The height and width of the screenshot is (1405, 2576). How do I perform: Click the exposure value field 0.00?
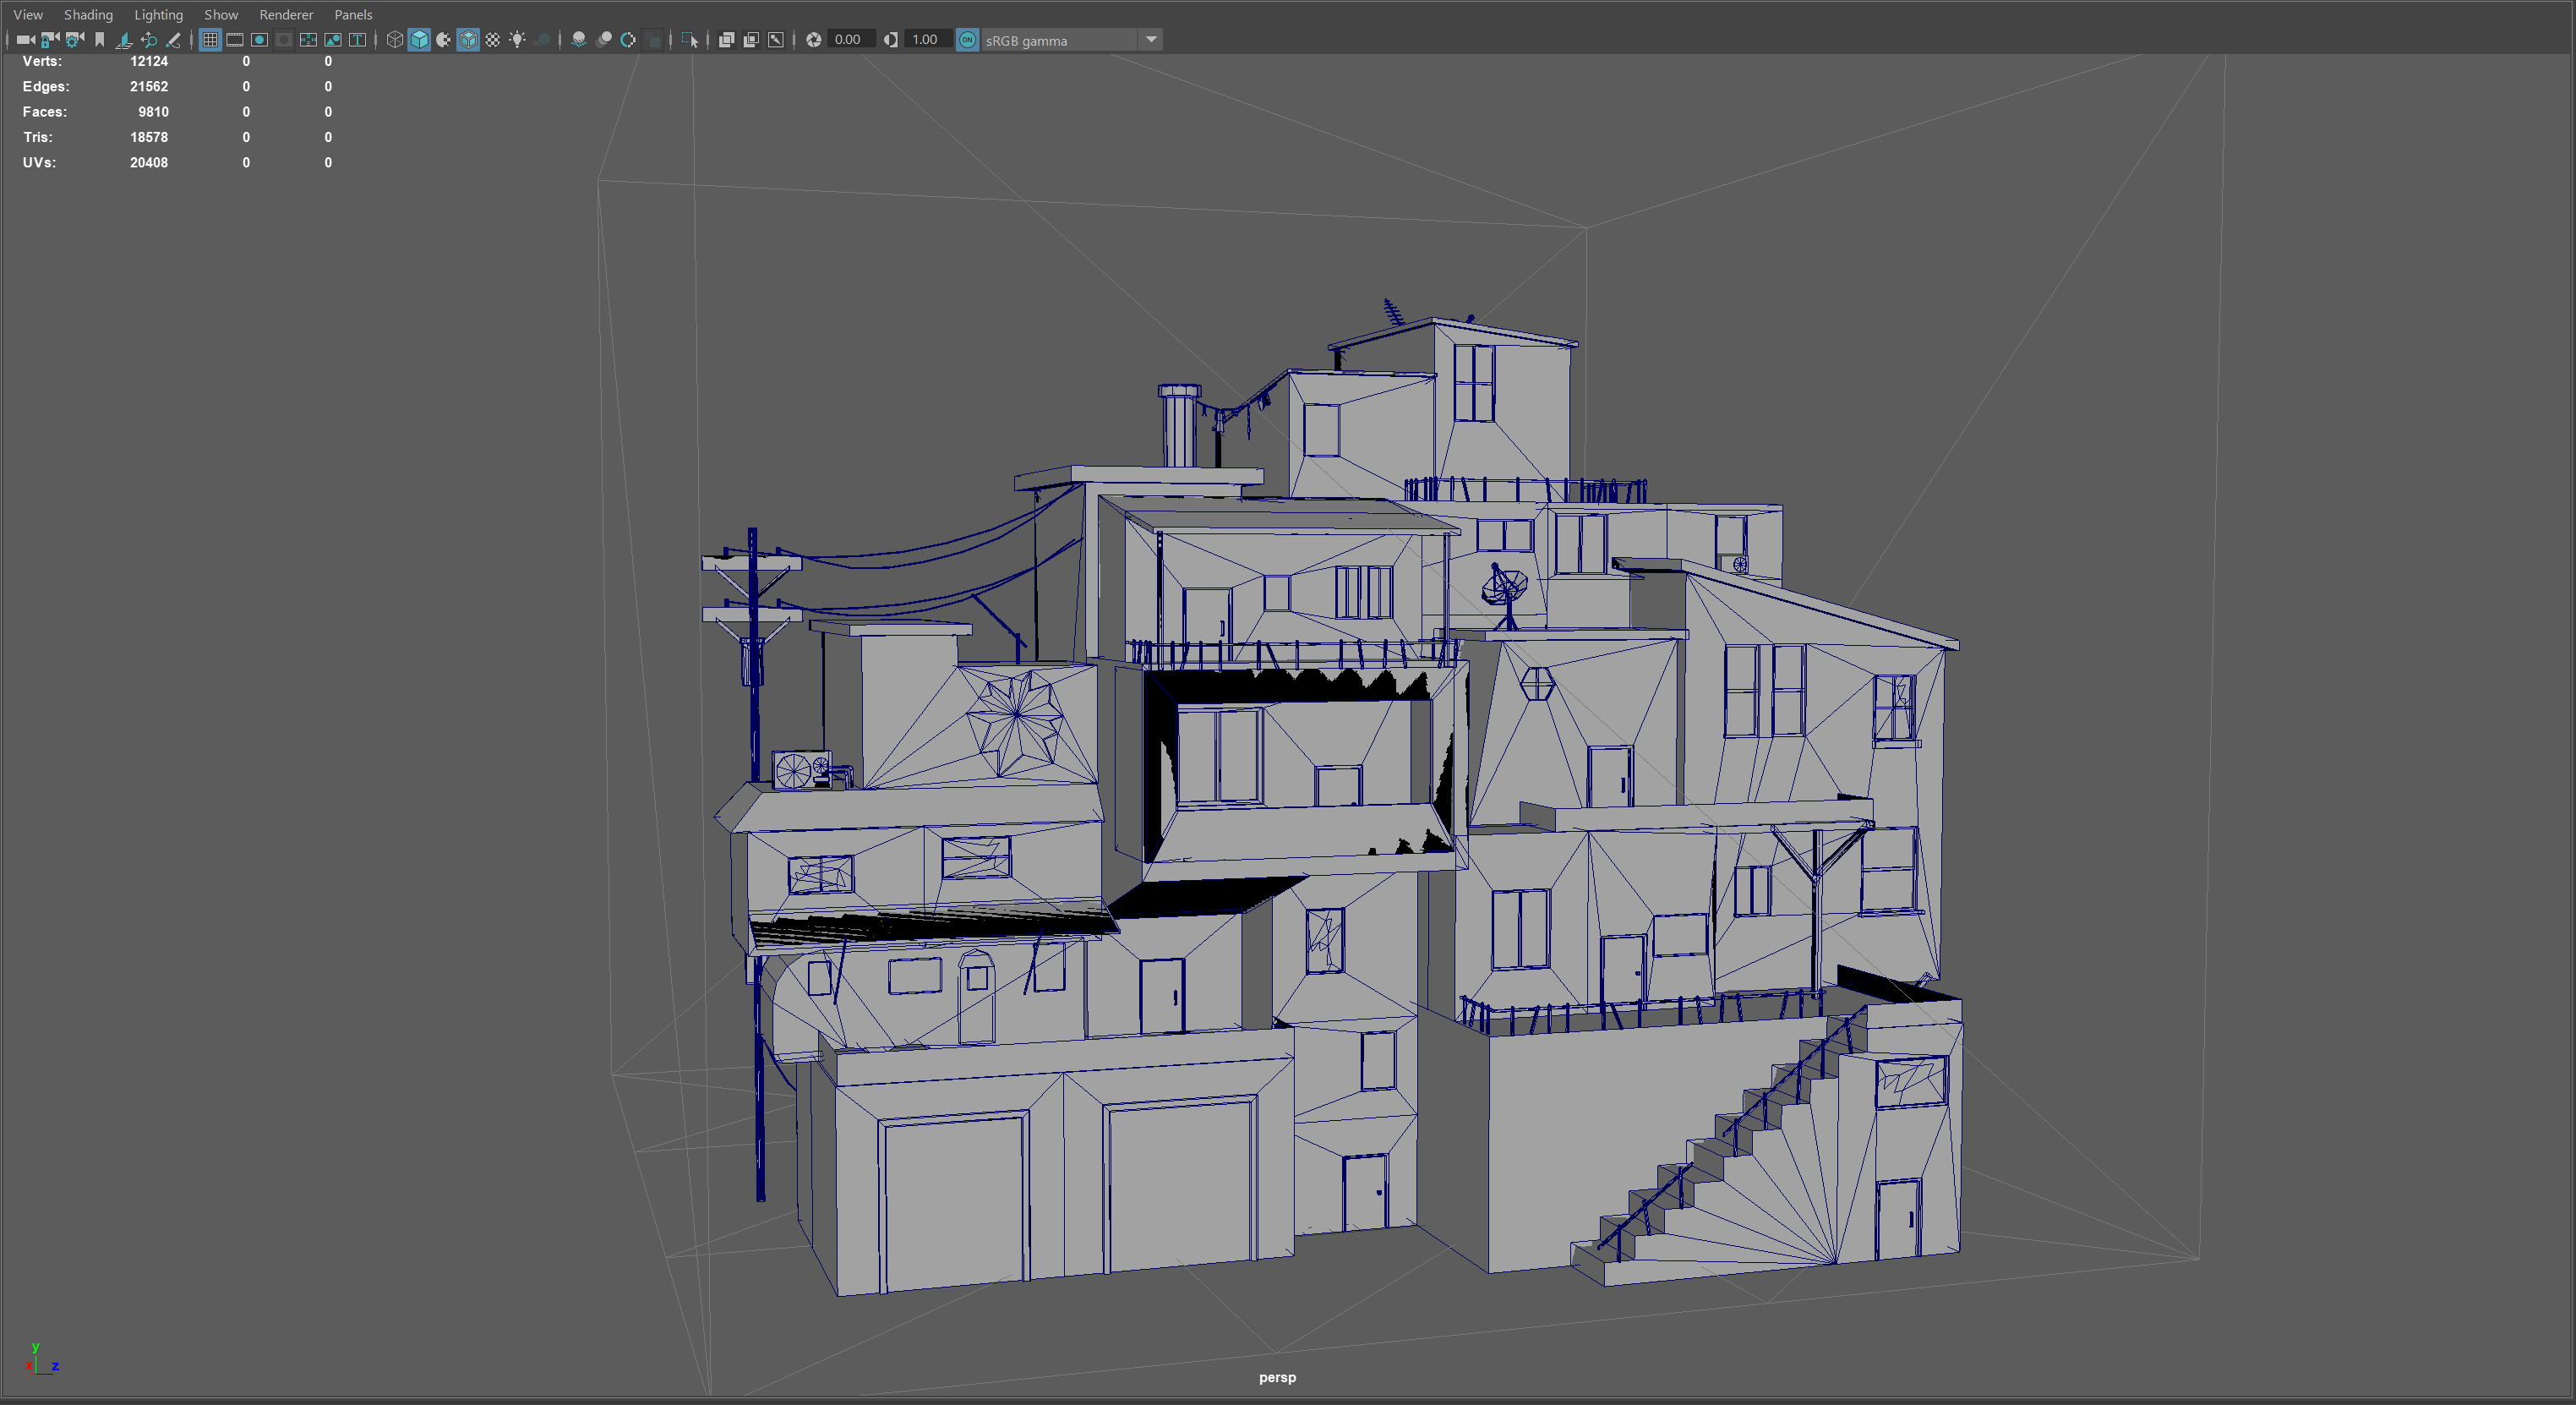pyautogui.click(x=851, y=40)
